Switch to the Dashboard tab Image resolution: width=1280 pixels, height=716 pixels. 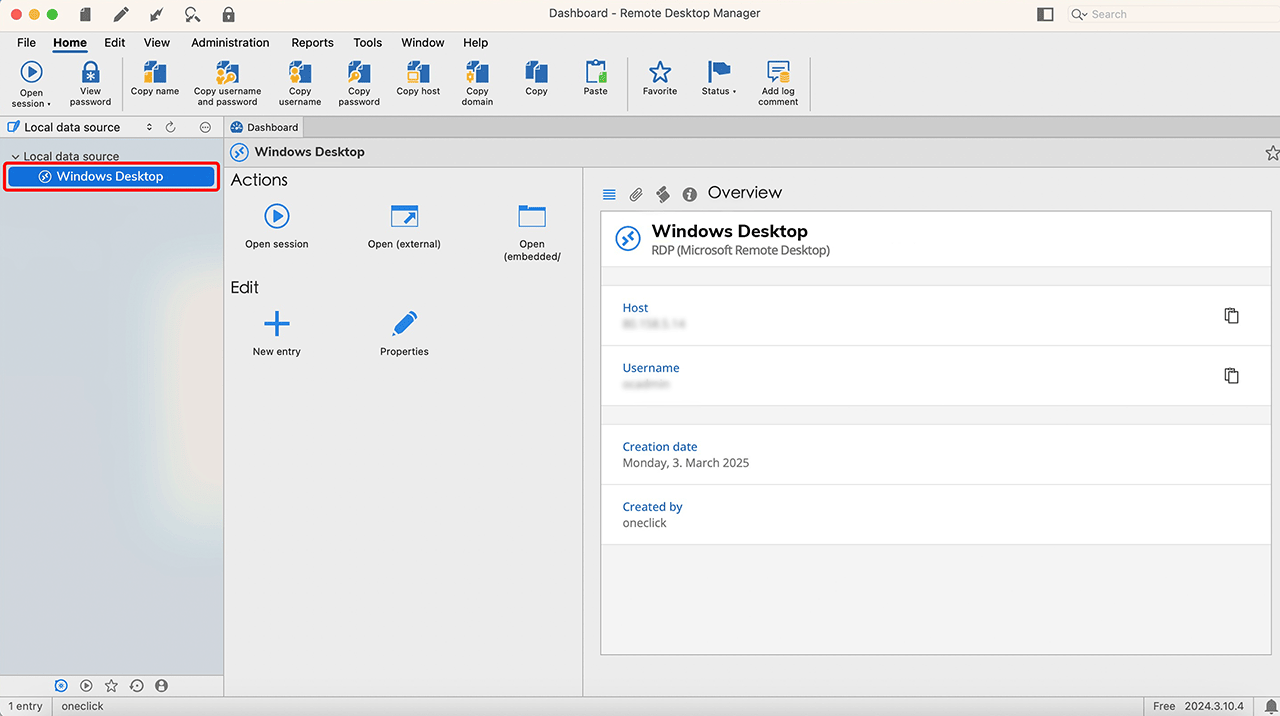pos(265,127)
